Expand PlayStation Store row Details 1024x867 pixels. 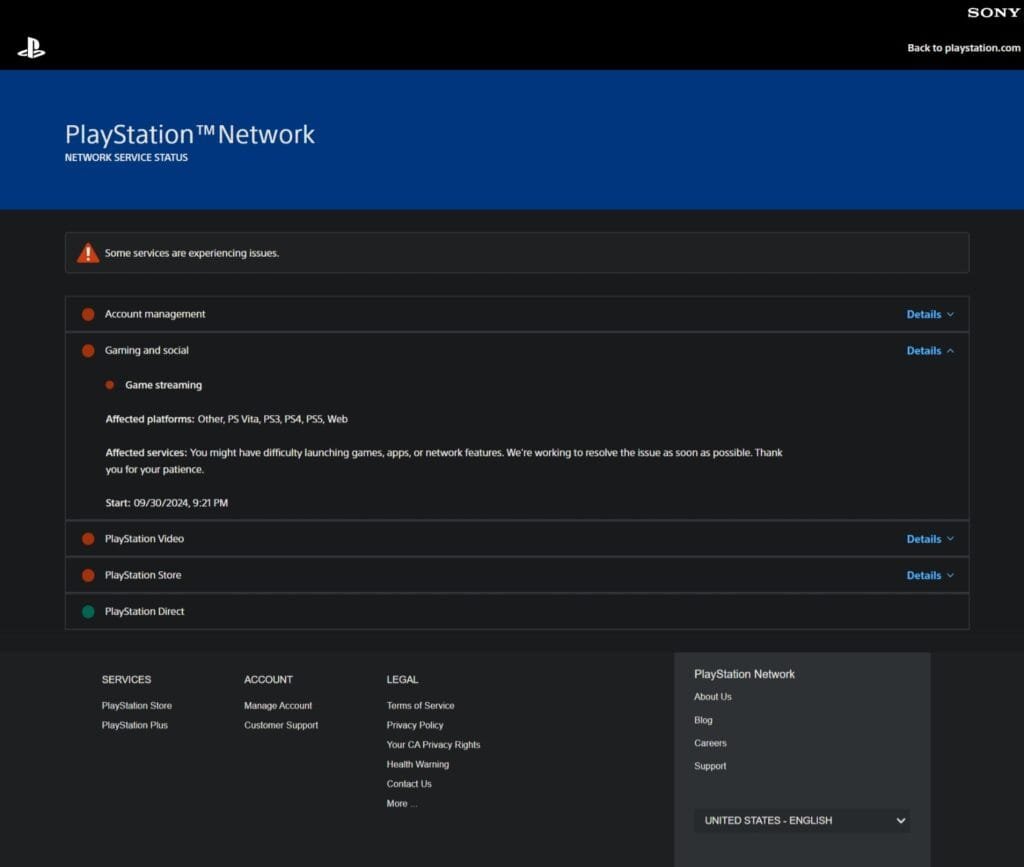click(930, 576)
